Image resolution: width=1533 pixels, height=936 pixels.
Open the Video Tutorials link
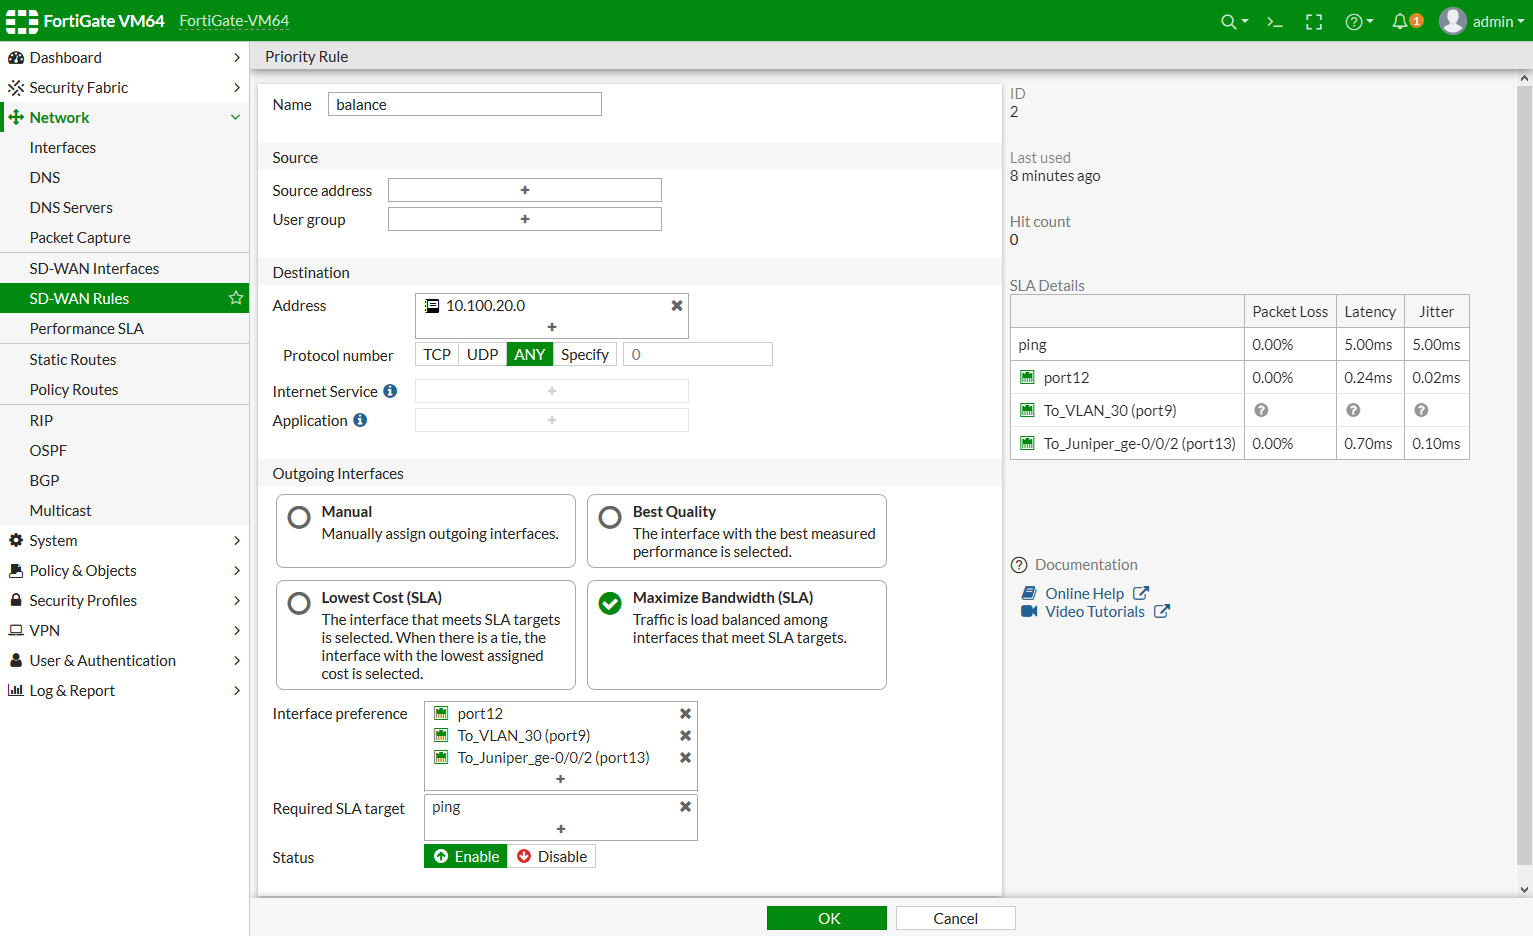[1095, 611]
